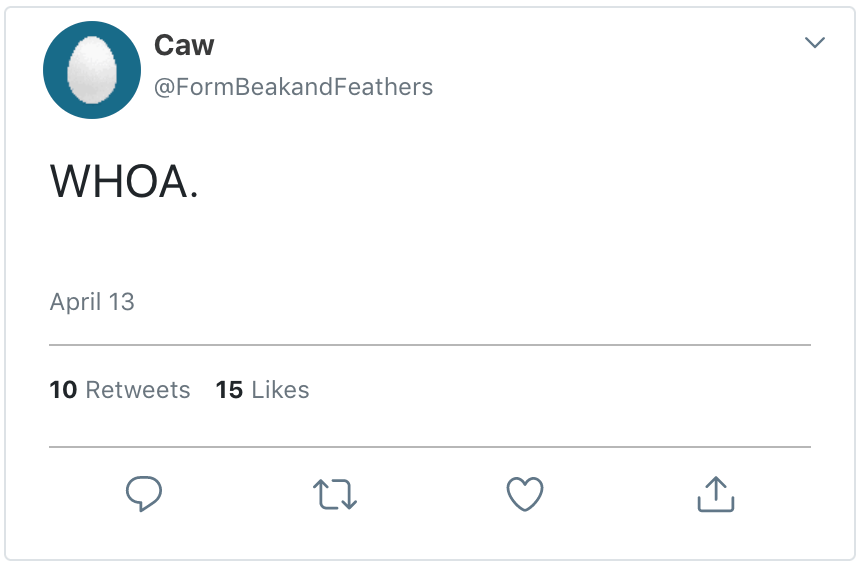Click the bold retweet count number 10
Viewport: 864px width, 570px height.
(63, 390)
